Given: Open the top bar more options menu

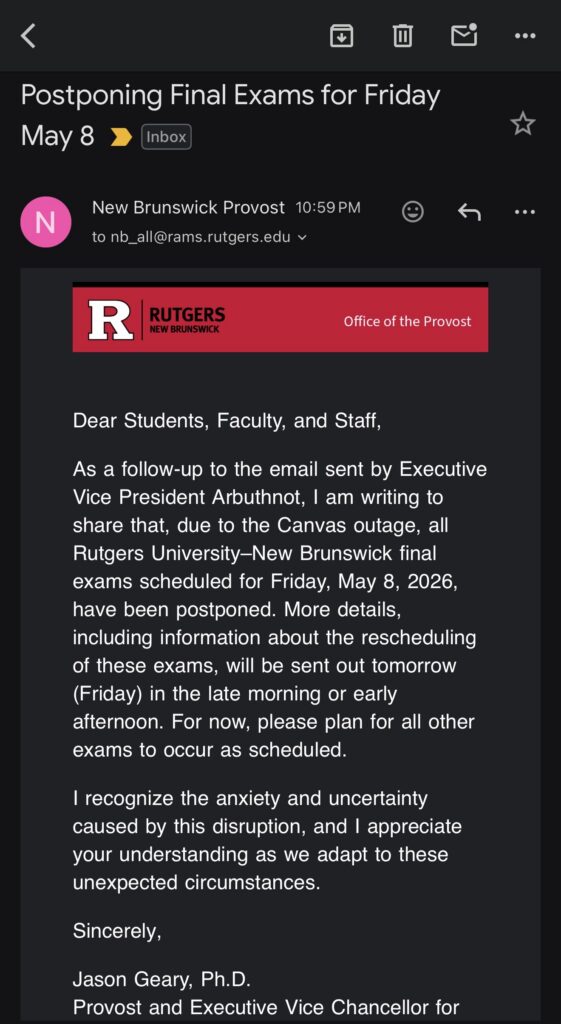Looking at the screenshot, I should 524,36.
